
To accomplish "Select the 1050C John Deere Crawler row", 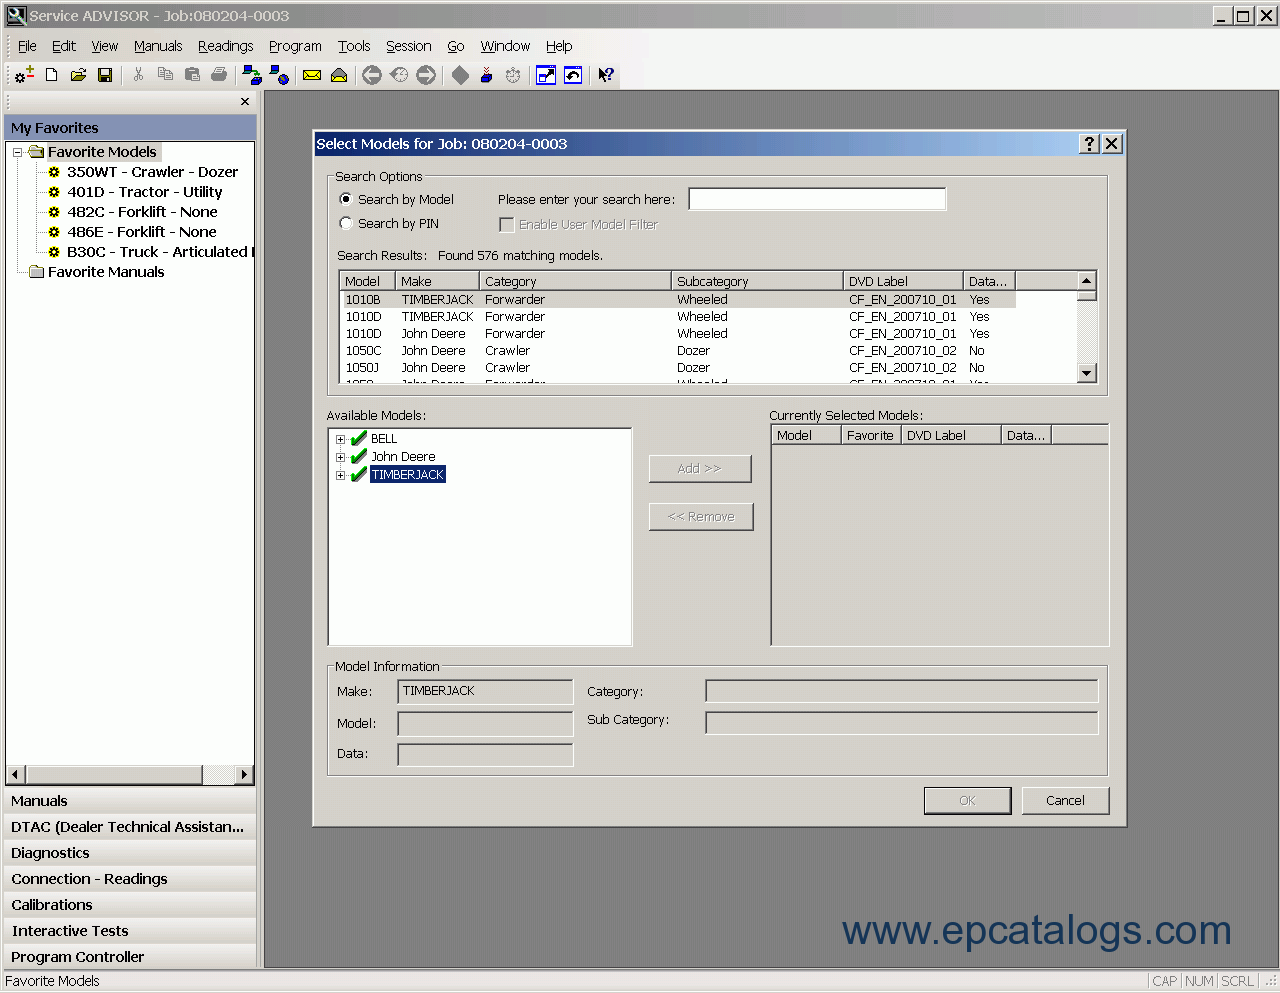I will tap(680, 351).
